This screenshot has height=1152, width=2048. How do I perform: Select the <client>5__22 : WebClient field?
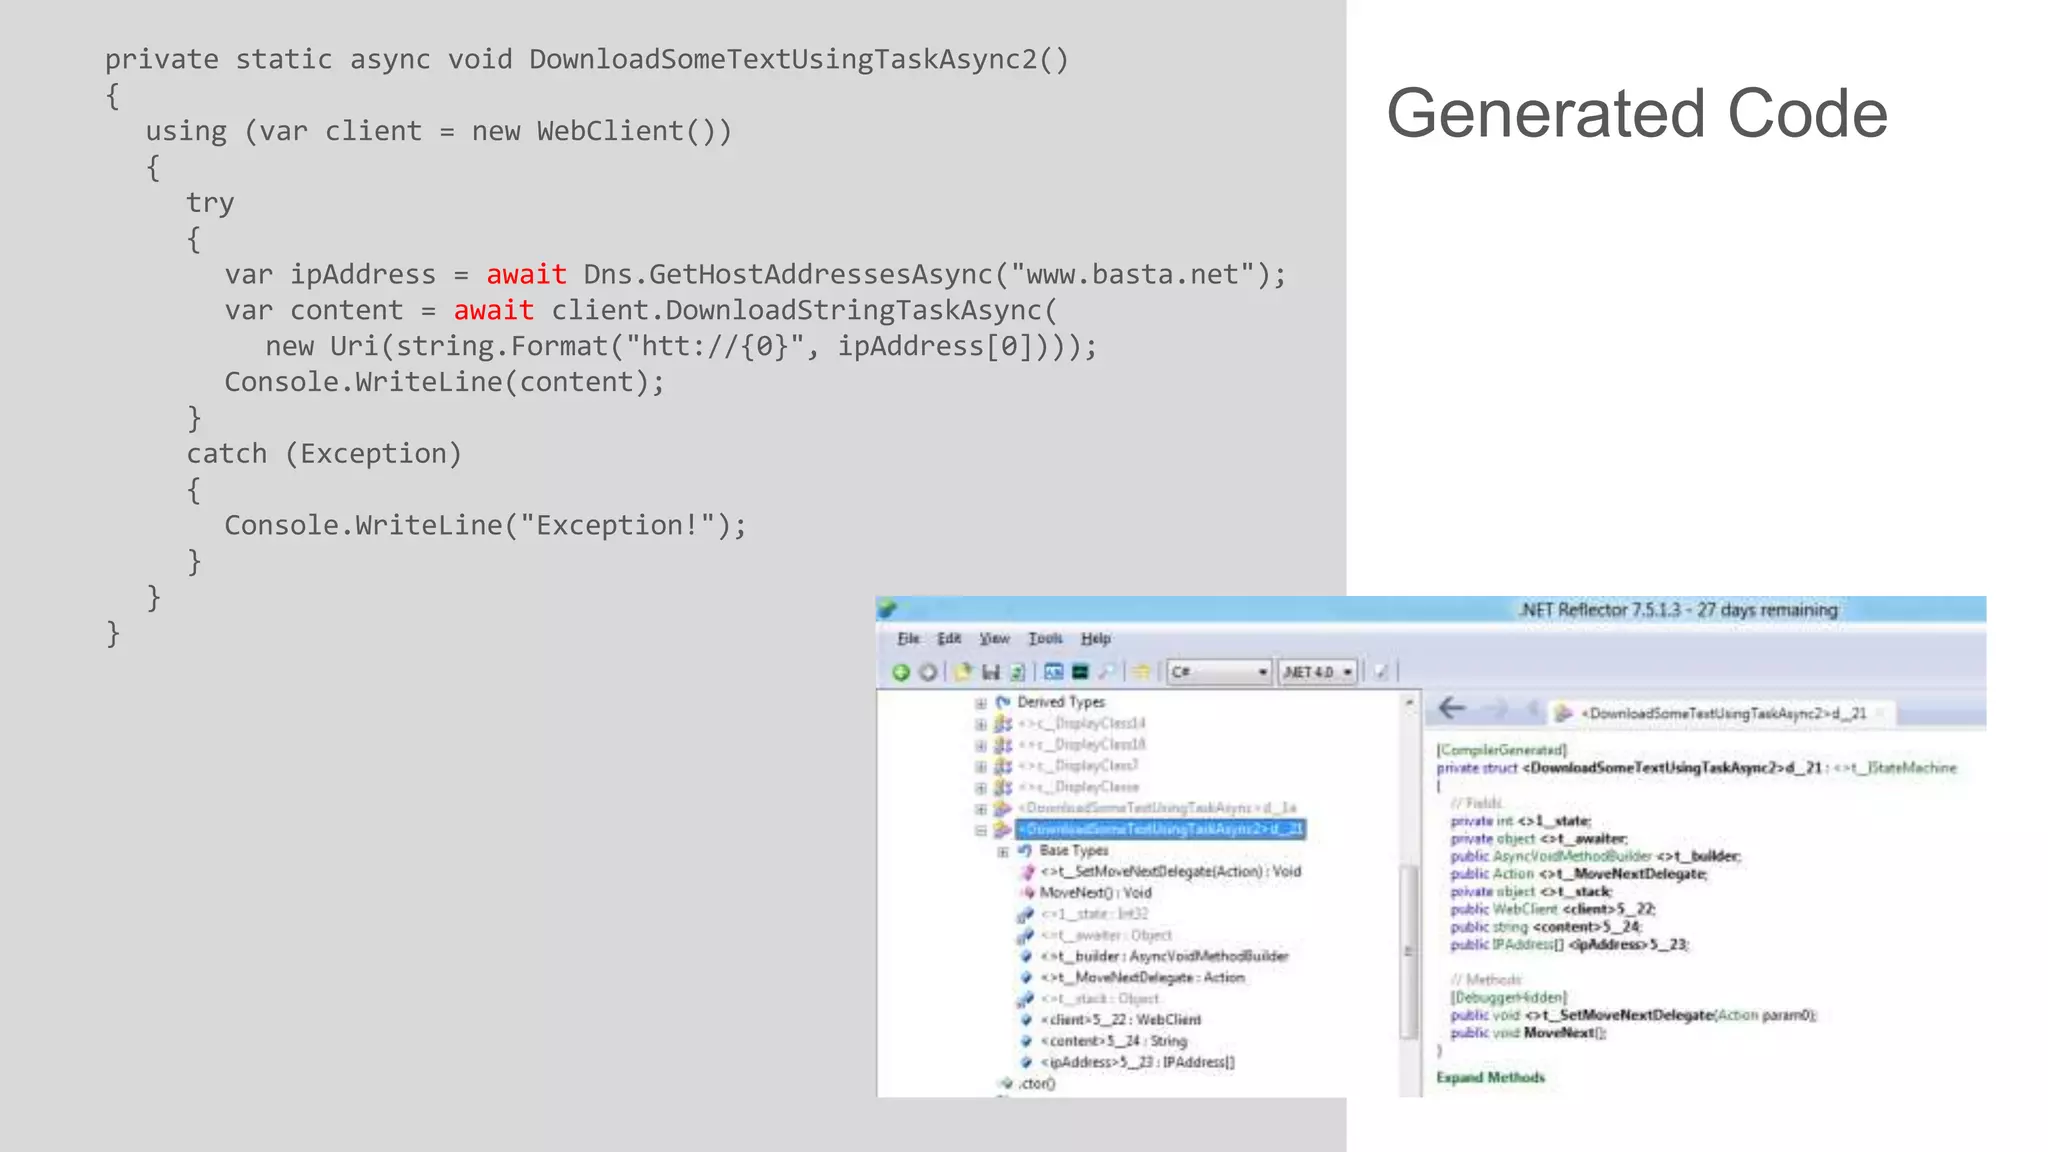click(x=1120, y=1020)
